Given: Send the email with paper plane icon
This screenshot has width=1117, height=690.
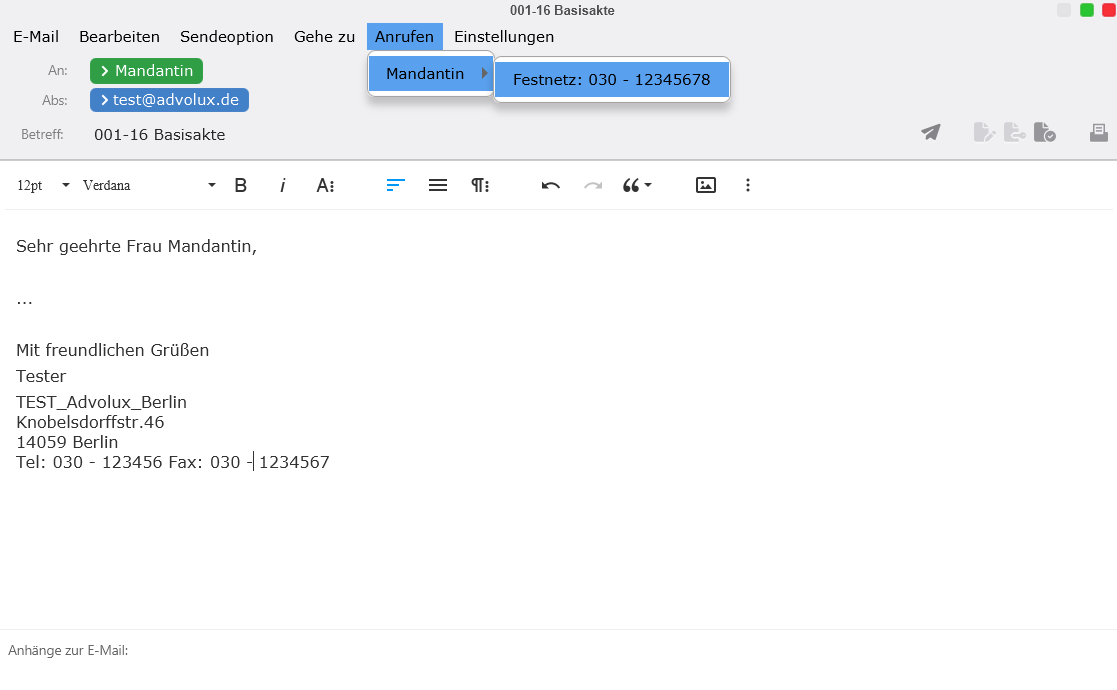Looking at the screenshot, I should 931,132.
